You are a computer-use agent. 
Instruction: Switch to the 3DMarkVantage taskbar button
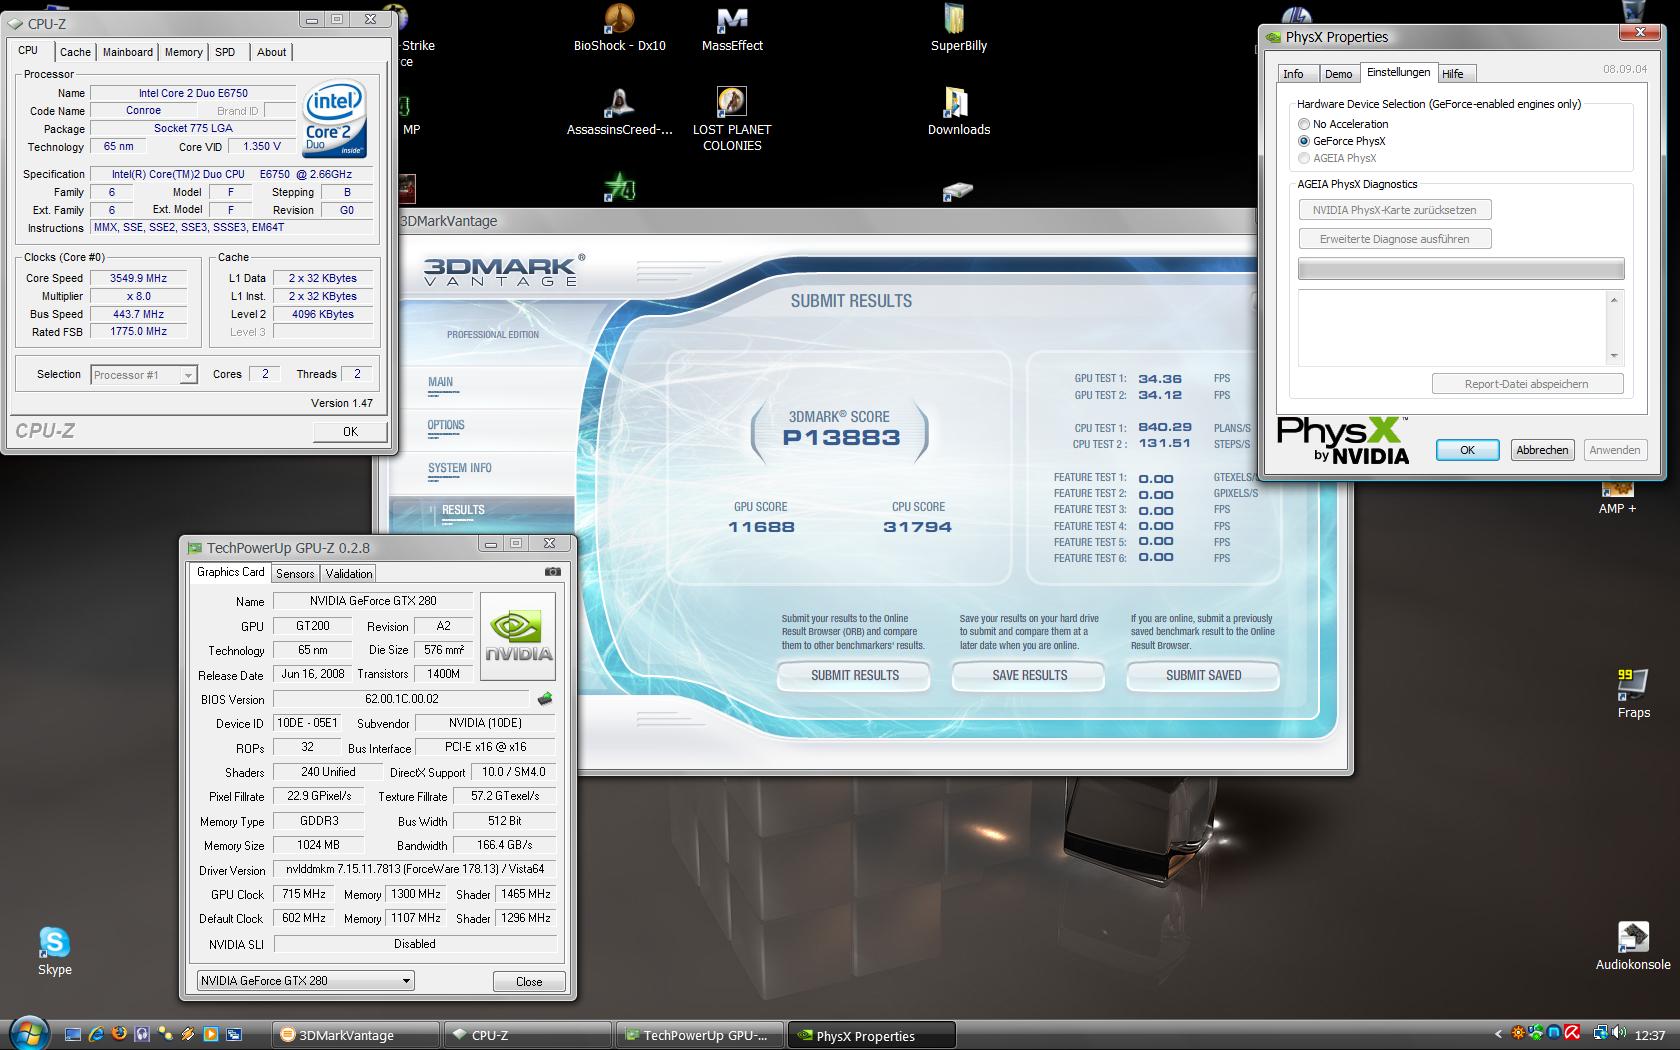[x=355, y=1035]
